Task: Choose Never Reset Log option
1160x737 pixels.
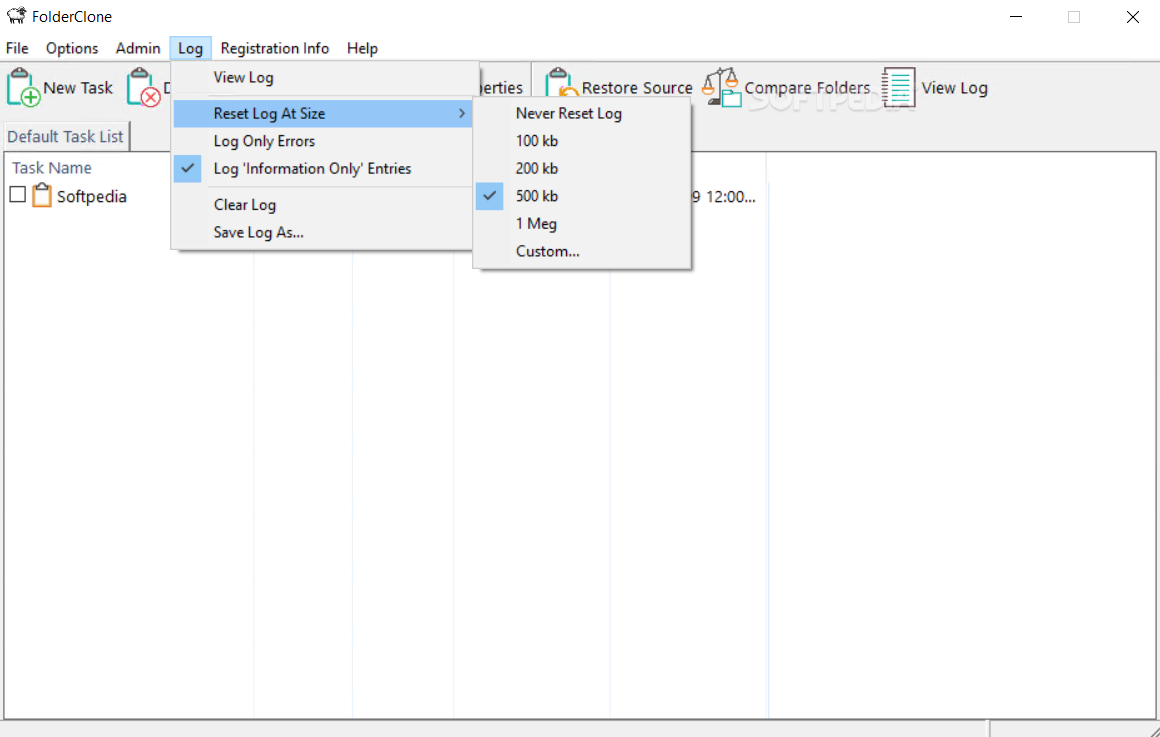Action: coord(582,114)
